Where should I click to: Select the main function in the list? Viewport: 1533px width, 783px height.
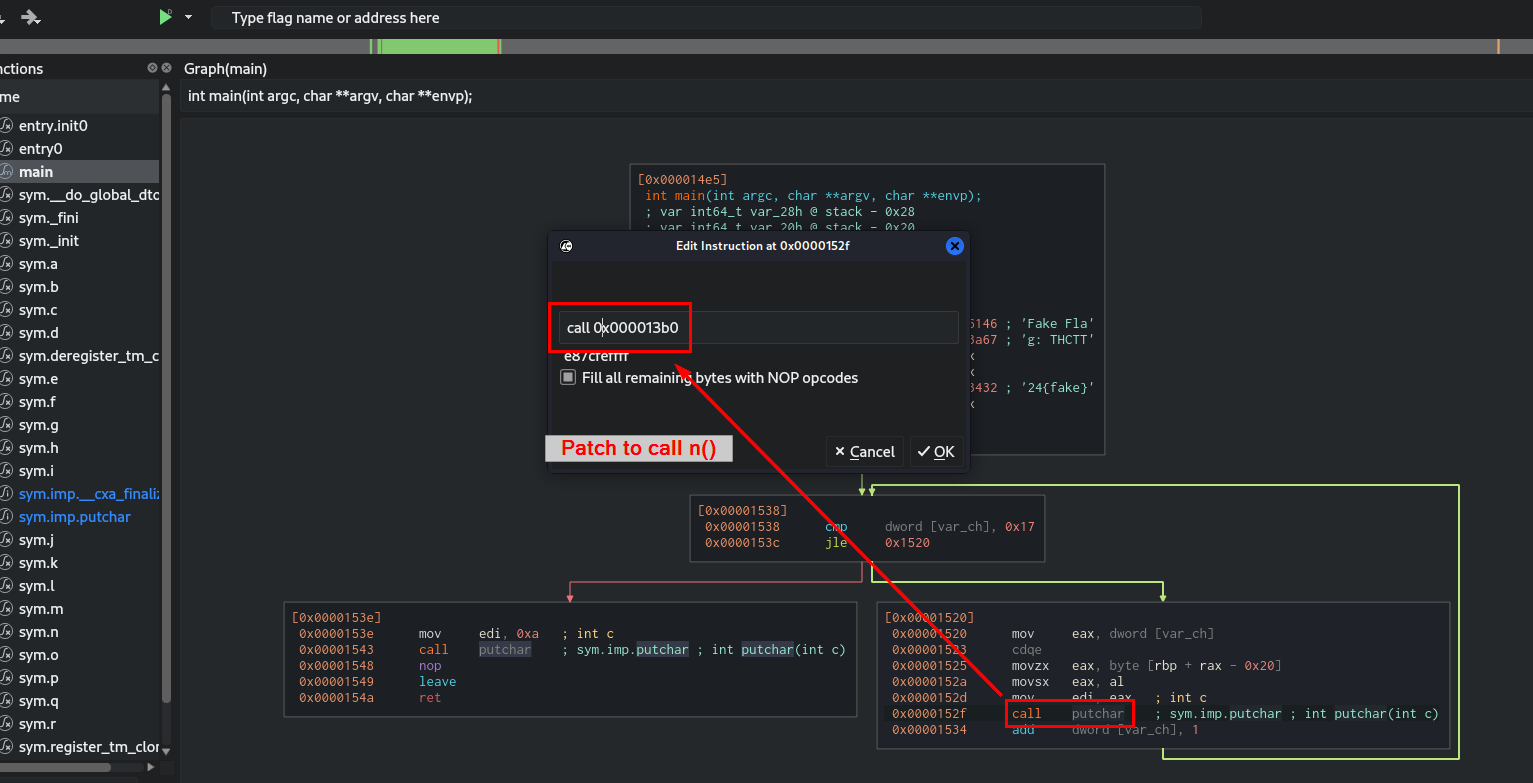(36, 172)
